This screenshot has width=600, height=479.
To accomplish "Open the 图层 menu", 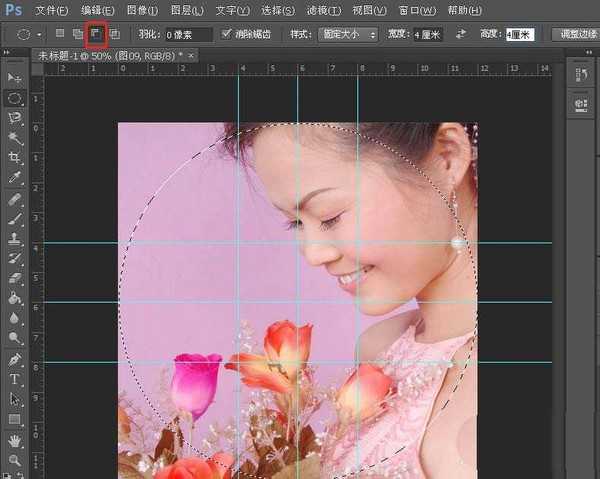I will [187, 10].
